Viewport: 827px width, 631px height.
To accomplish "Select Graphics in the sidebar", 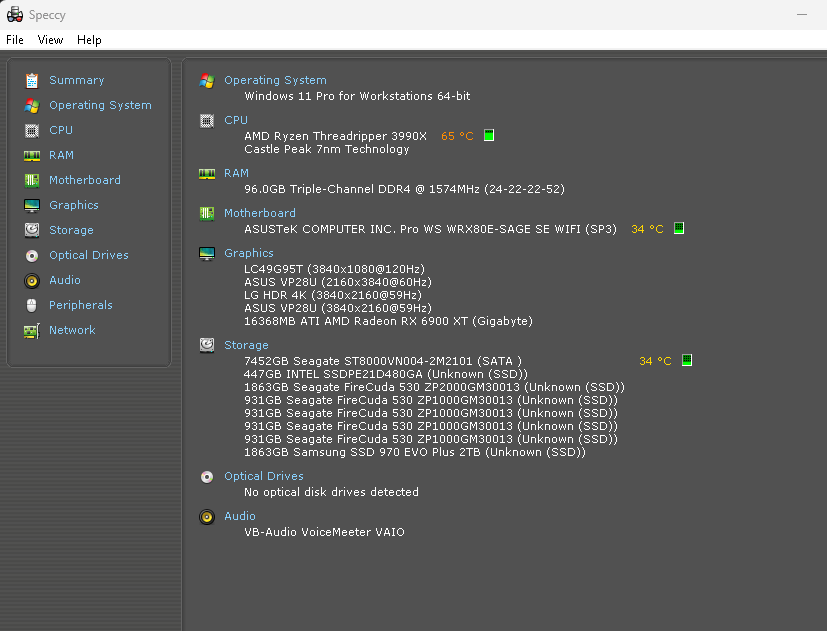I will click(74, 205).
